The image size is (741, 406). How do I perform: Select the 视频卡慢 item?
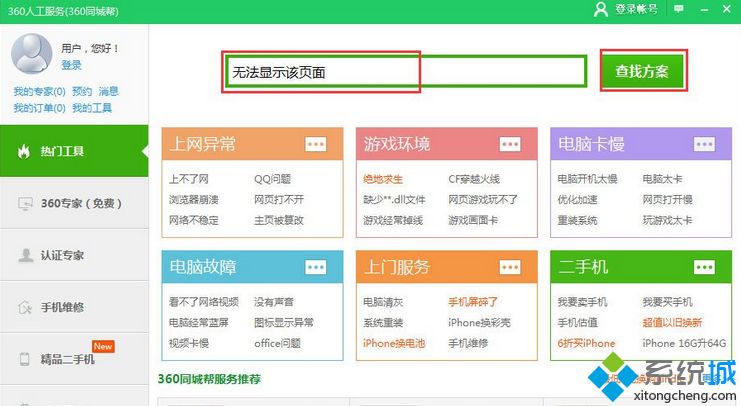[x=189, y=343]
